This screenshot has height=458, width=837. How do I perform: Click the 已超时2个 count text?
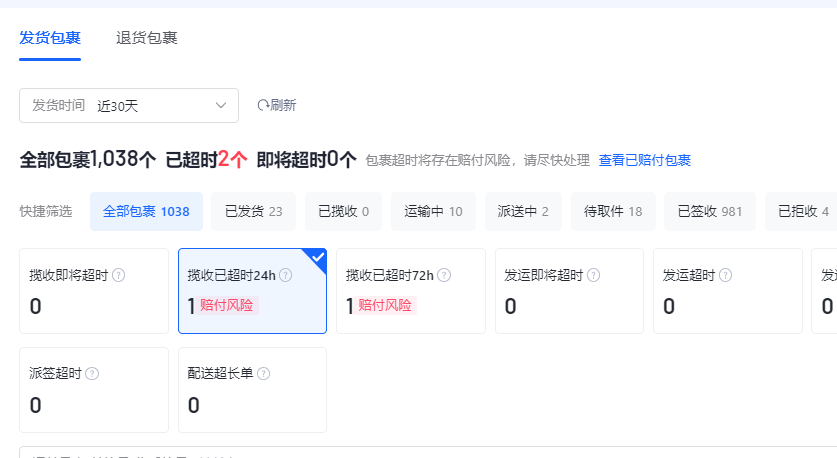(207, 159)
